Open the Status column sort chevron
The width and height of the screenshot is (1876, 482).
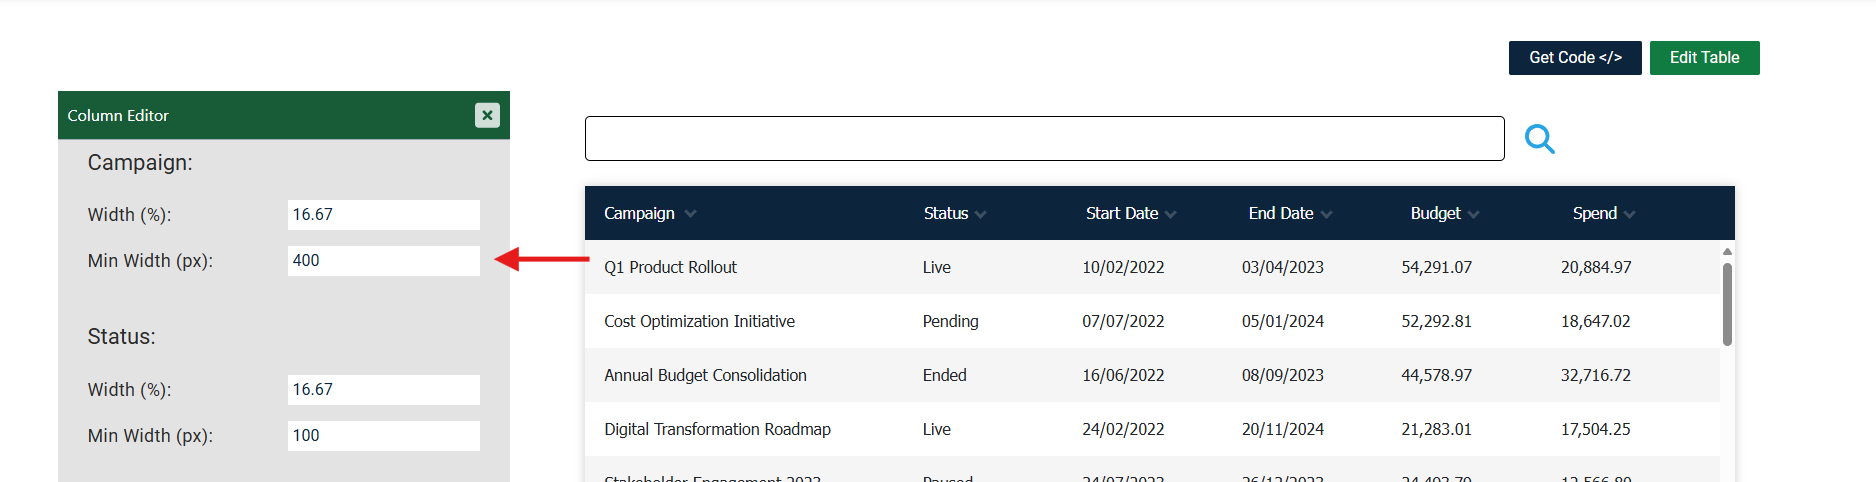point(981,214)
